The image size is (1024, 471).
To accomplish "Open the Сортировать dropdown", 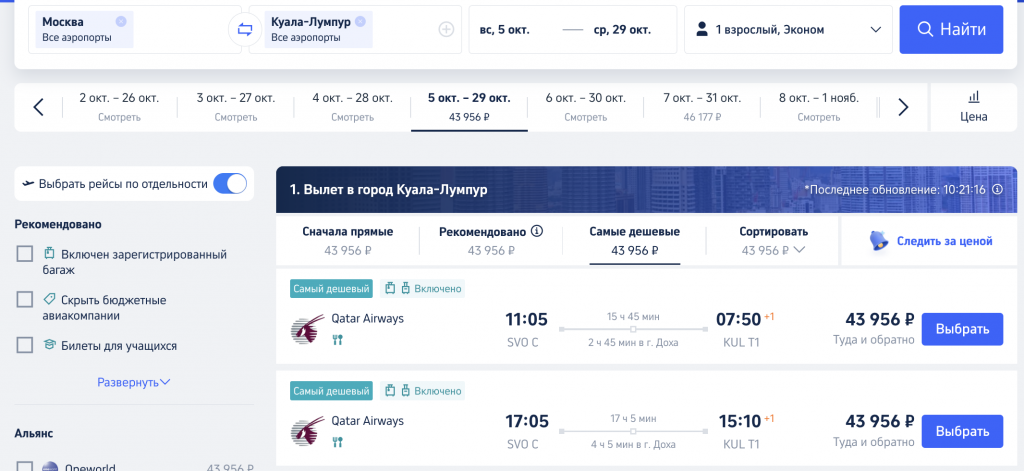I will (x=773, y=240).
